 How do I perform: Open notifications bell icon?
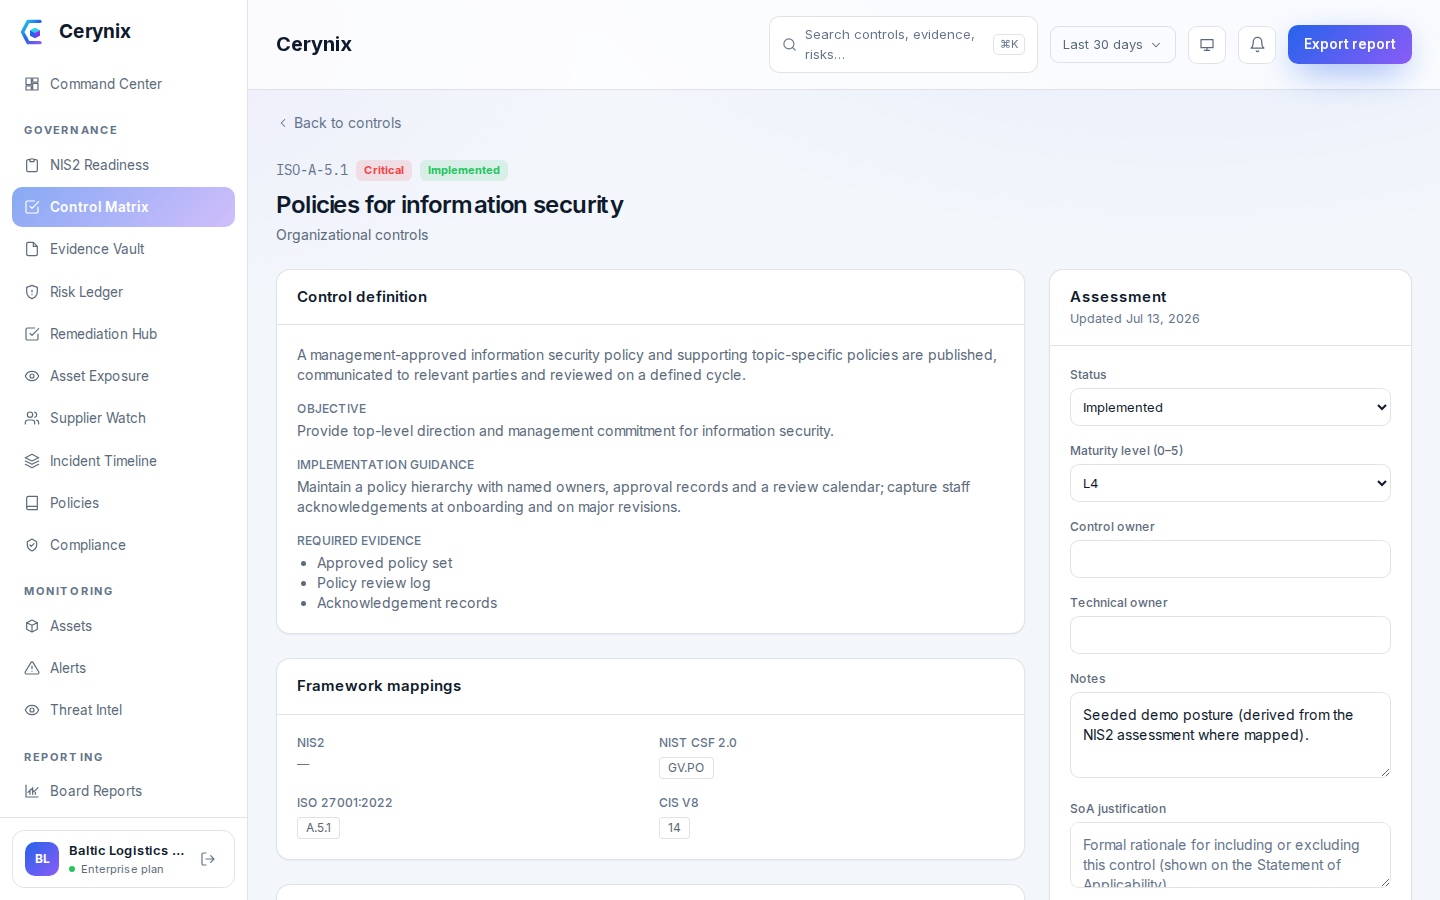pyautogui.click(x=1257, y=45)
